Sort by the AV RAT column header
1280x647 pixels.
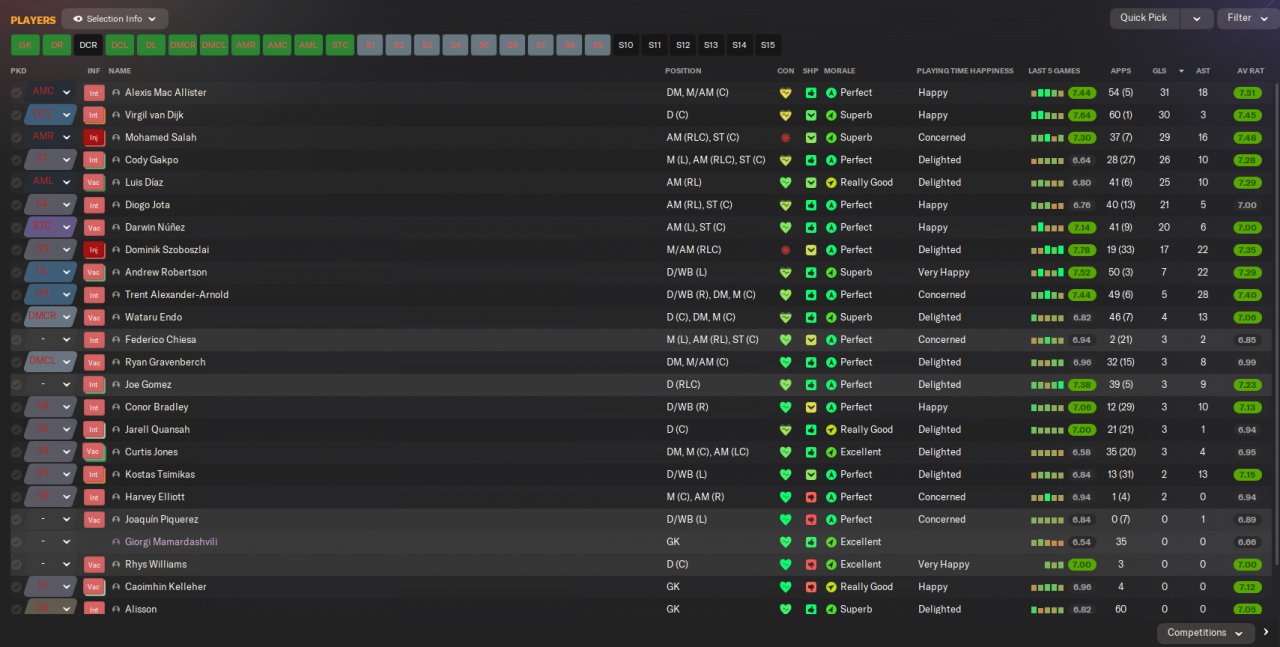click(x=1251, y=71)
